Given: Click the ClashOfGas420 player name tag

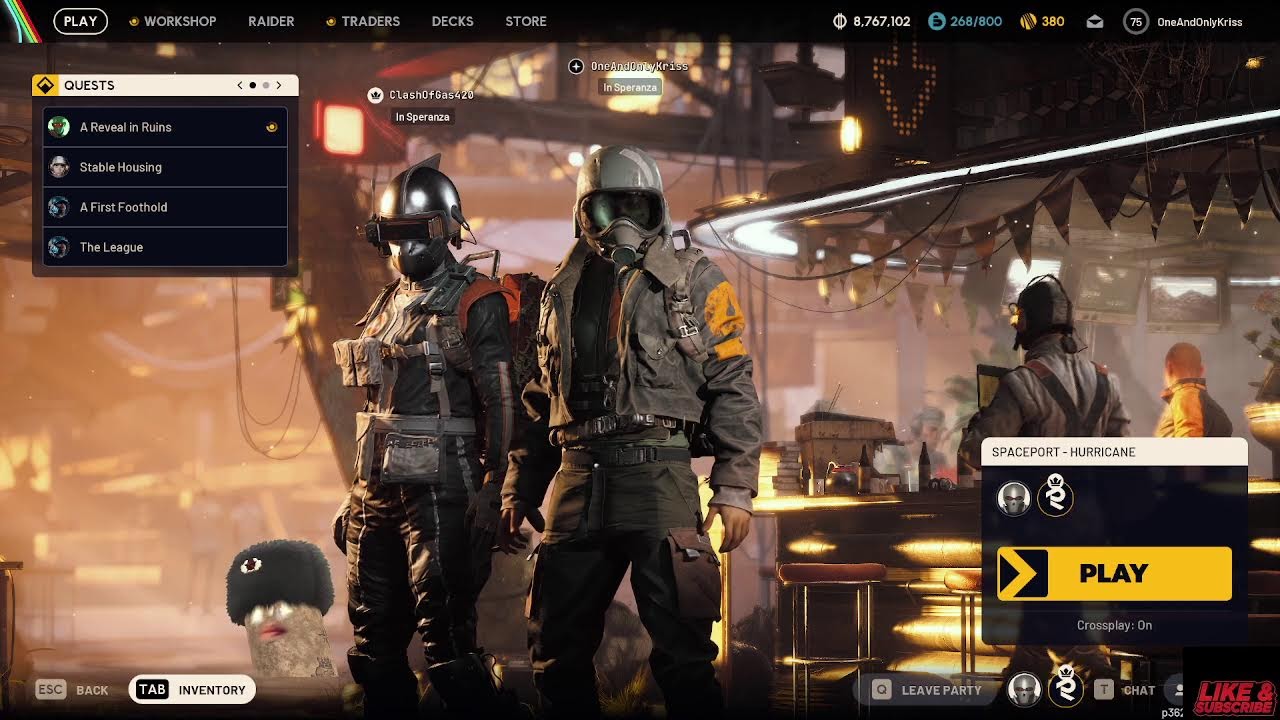Looking at the screenshot, I should point(431,95).
